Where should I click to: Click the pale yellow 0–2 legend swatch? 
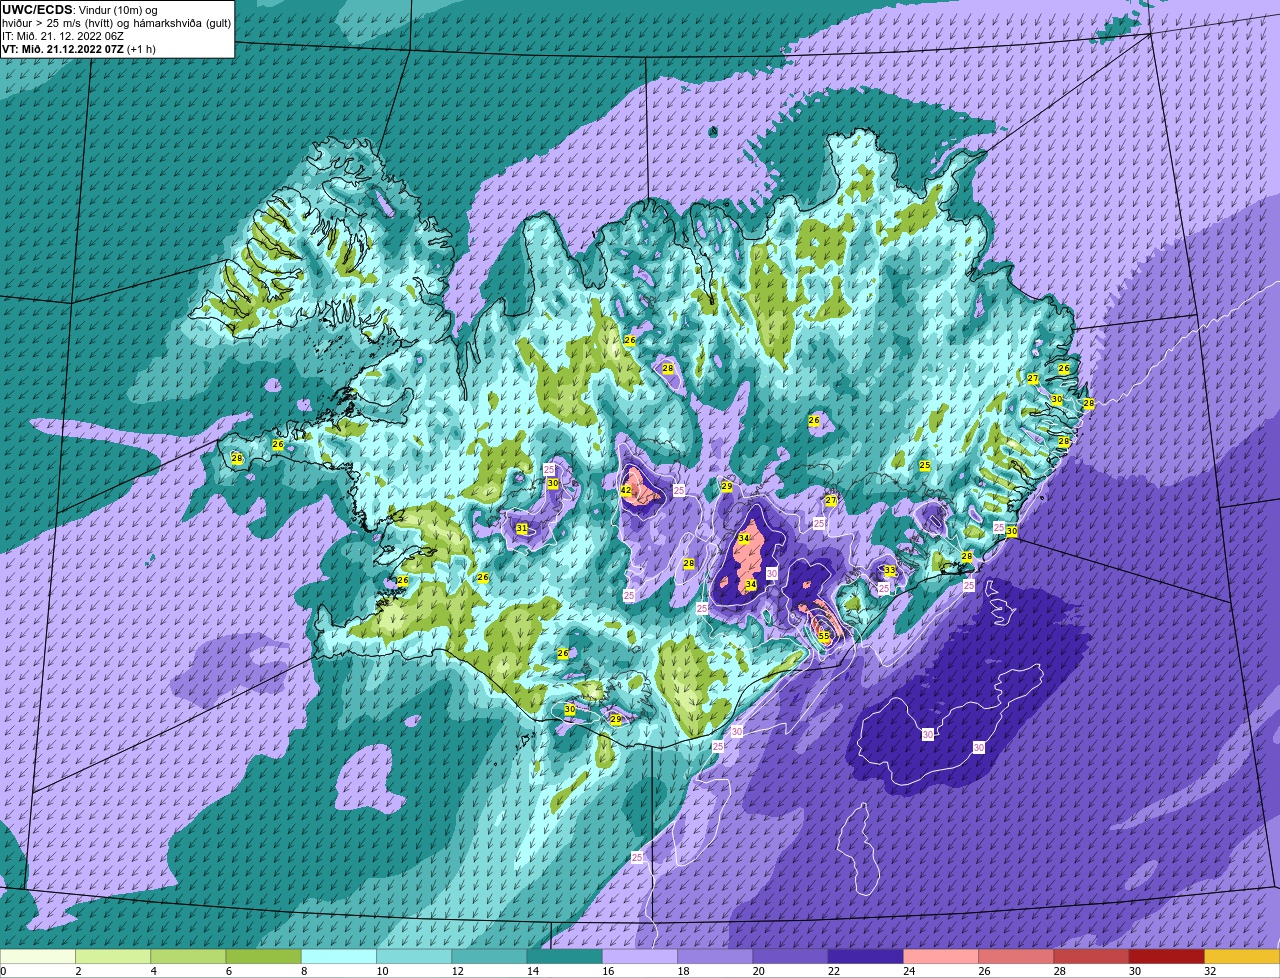click(38, 957)
